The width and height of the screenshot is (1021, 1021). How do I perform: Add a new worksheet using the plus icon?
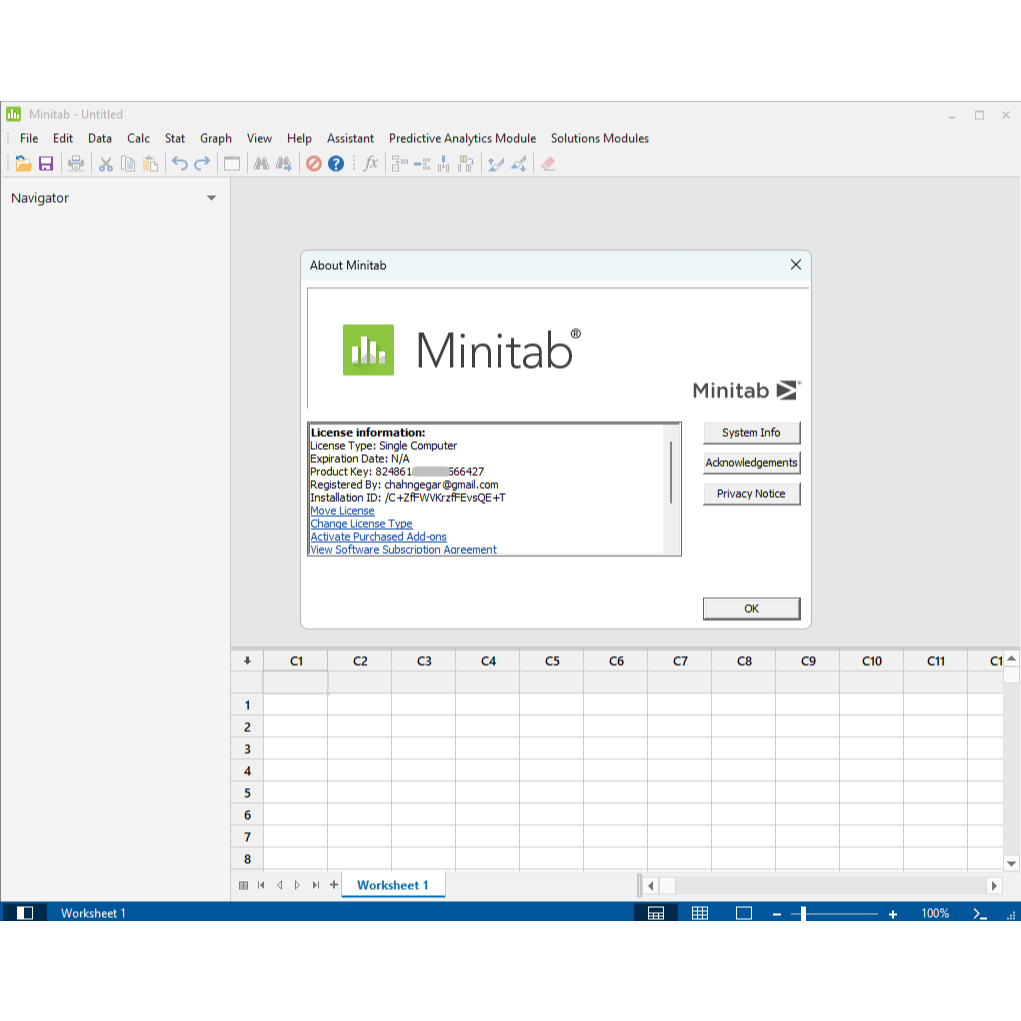(334, 885)
